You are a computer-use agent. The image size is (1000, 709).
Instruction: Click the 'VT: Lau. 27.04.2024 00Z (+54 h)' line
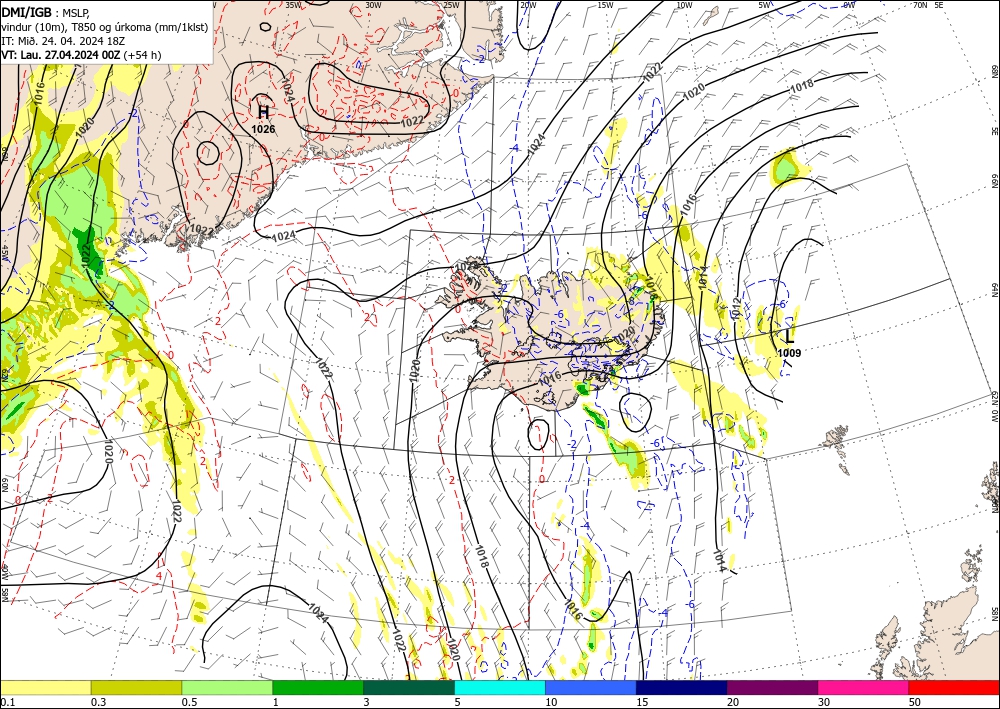point(81,55)
